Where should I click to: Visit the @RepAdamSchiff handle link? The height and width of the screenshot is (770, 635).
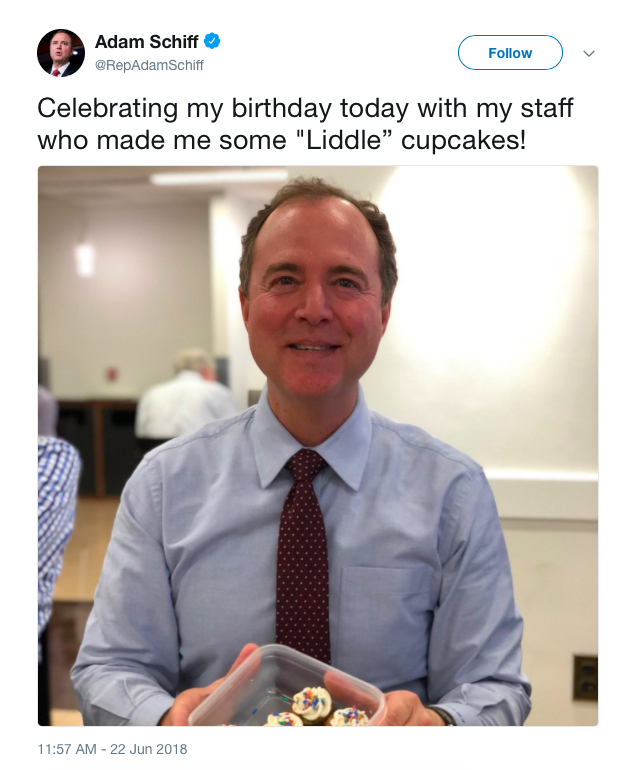tap(149, 65)
